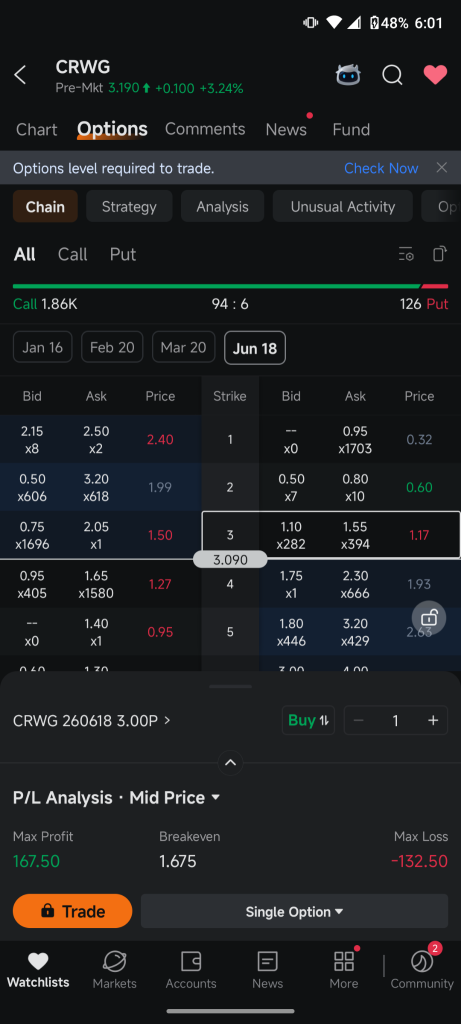Toggle the red heart favorite icon
461x1024 pixels.
pyautogui.click(x=435, y=75)
